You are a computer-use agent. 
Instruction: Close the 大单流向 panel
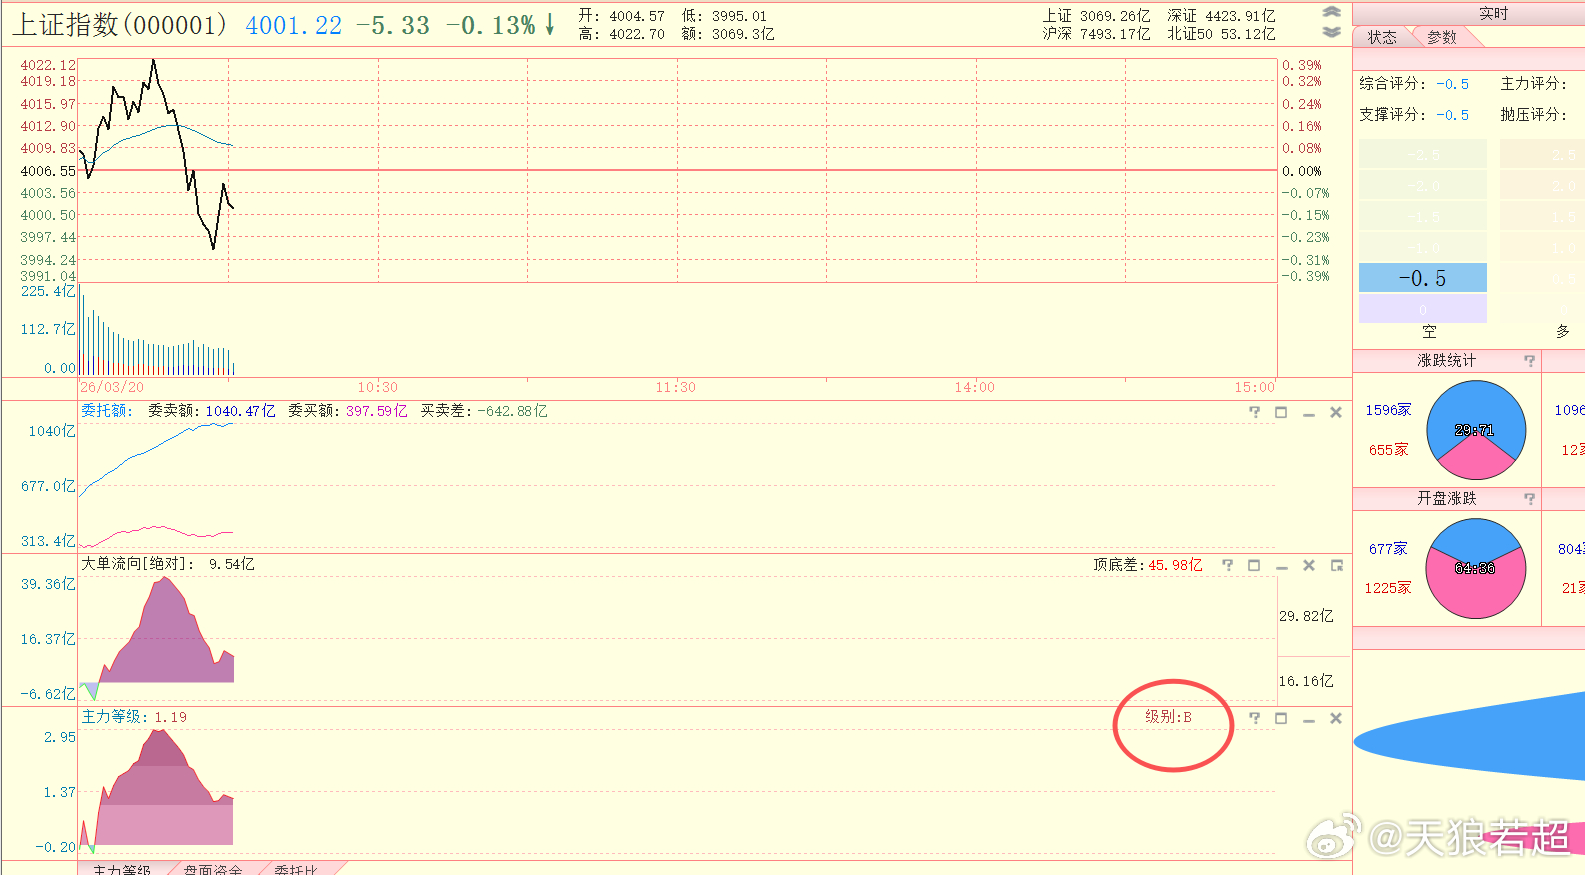[x=1308, y=565]
